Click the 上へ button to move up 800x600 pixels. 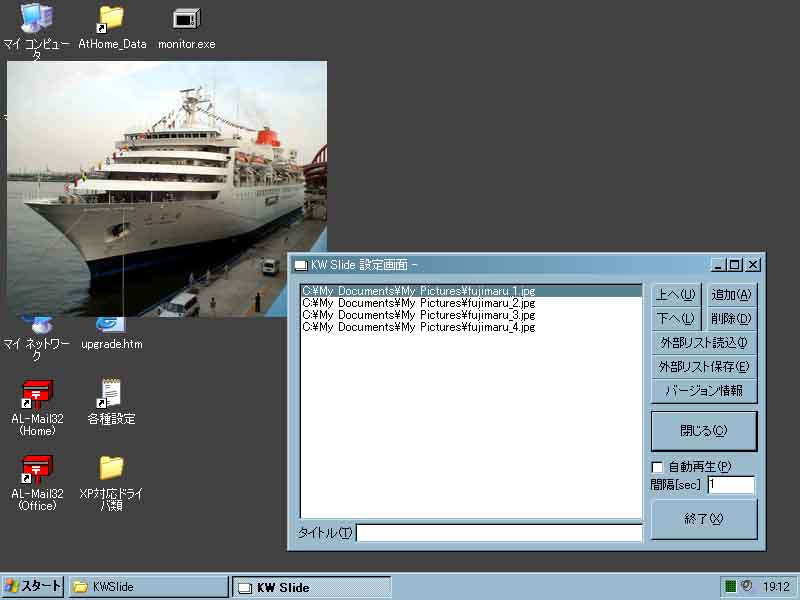point(676,294)
